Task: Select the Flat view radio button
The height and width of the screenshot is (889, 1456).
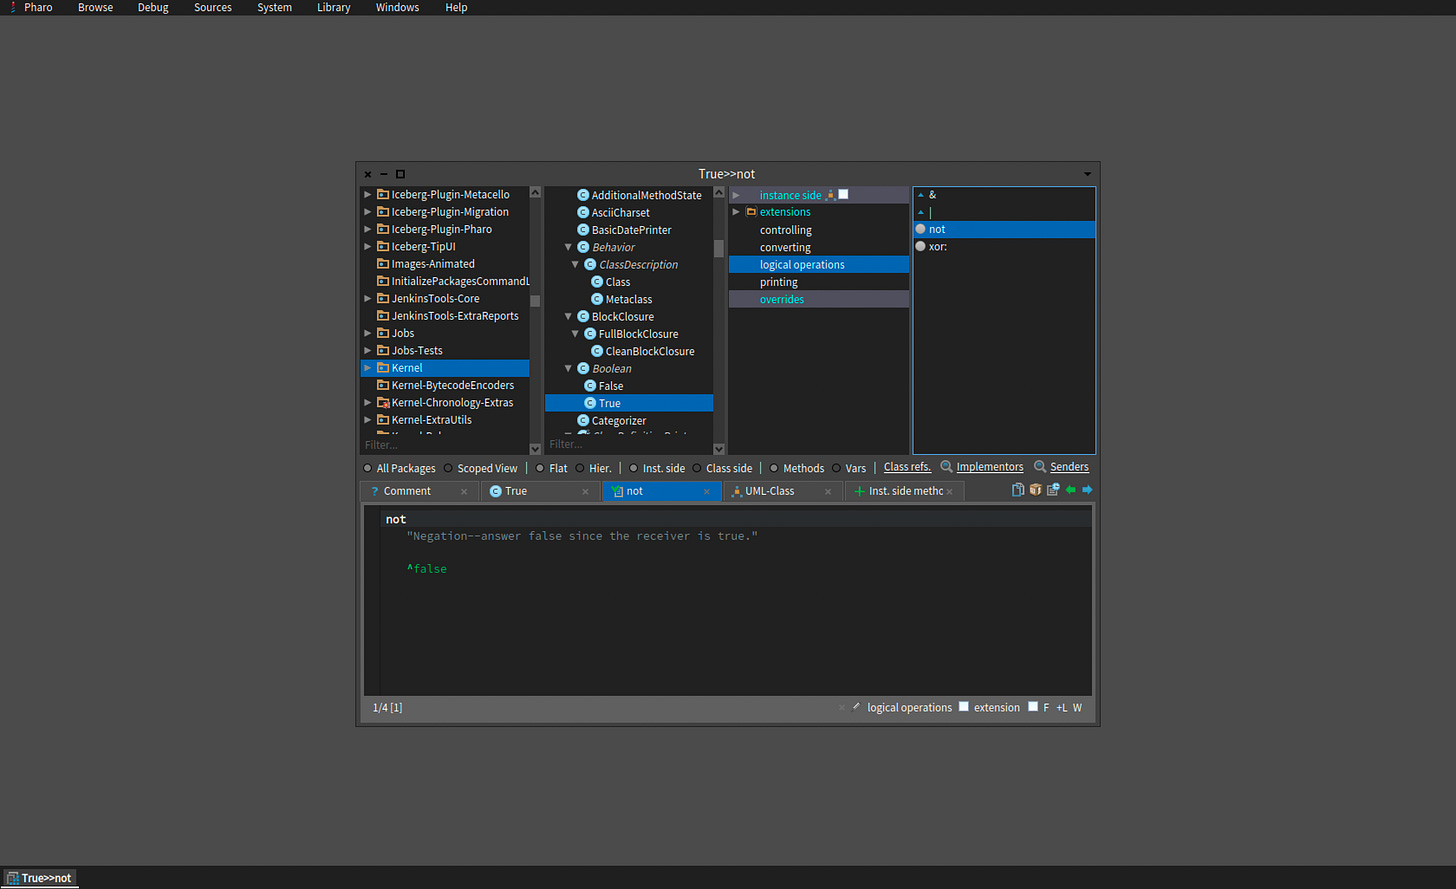Action: pos(540,468)
